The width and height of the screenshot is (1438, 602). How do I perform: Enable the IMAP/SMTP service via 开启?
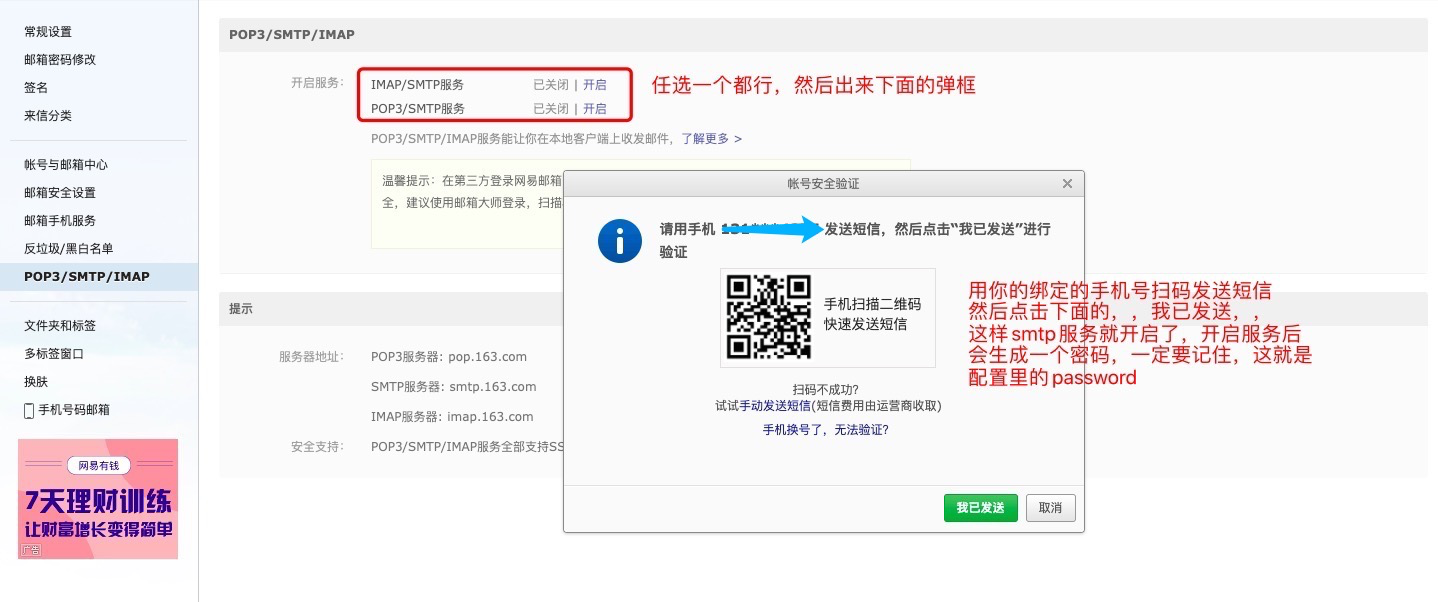[x=595, y=85]
